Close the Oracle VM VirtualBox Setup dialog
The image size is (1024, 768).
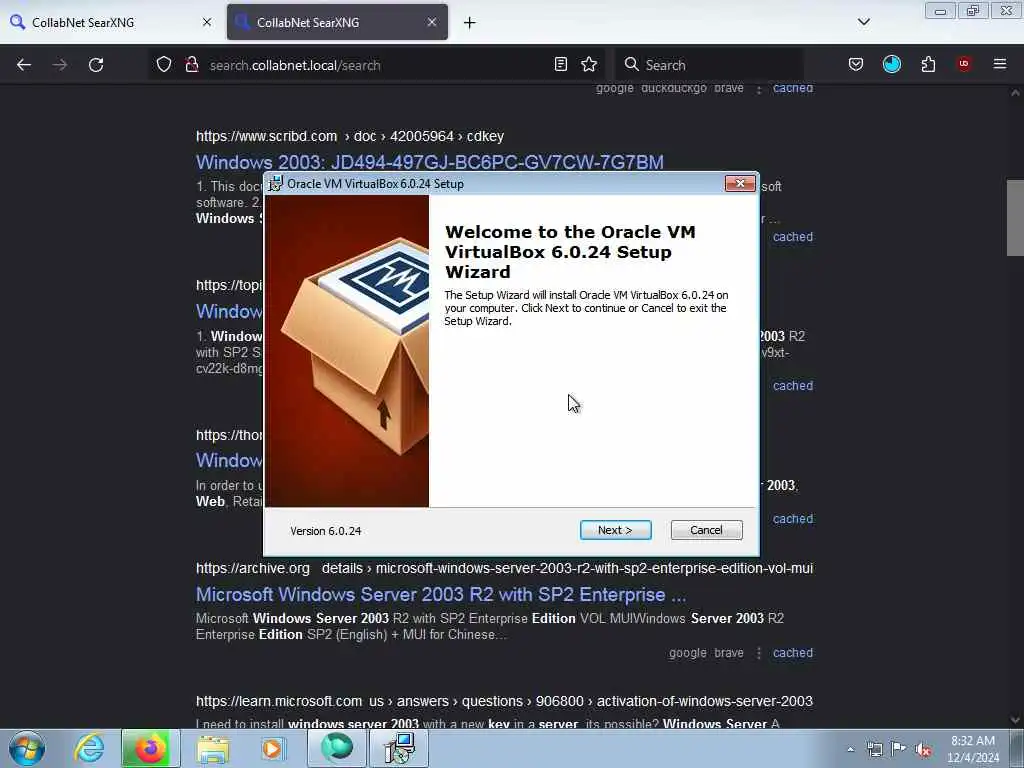click(x=740, y=184)
